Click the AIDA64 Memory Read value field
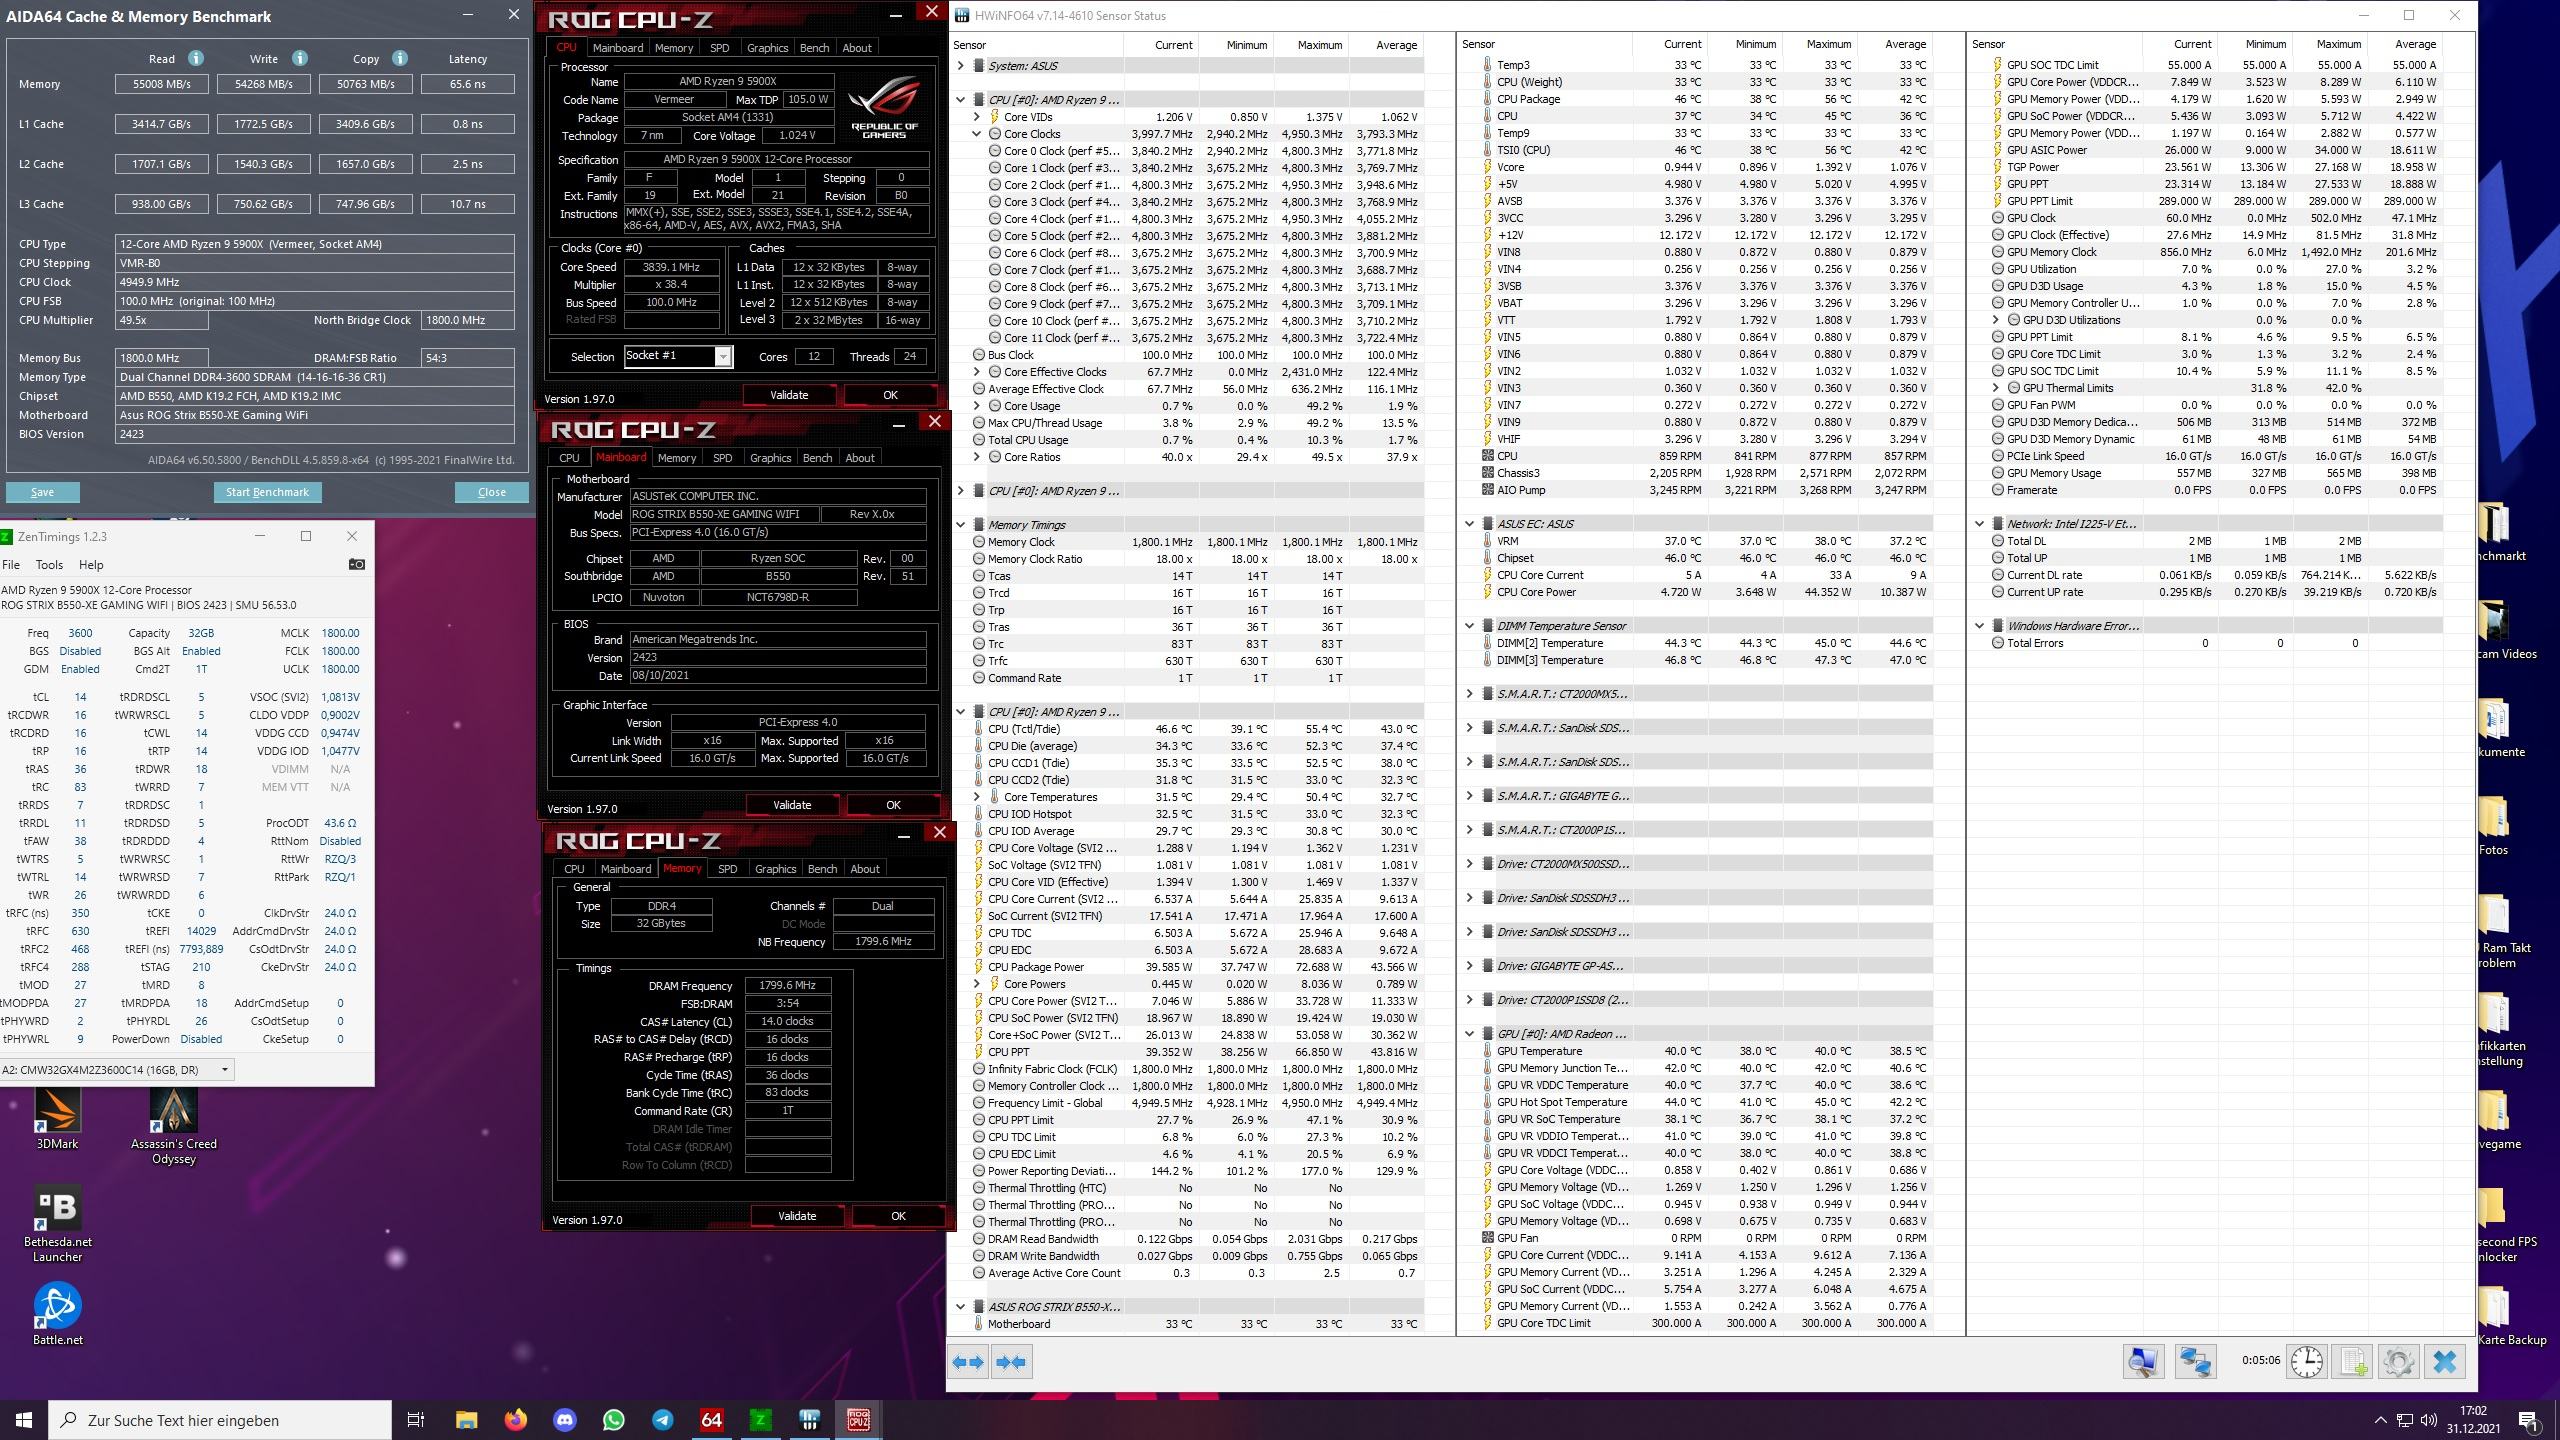The image size is (2560, 1440). 161,84
